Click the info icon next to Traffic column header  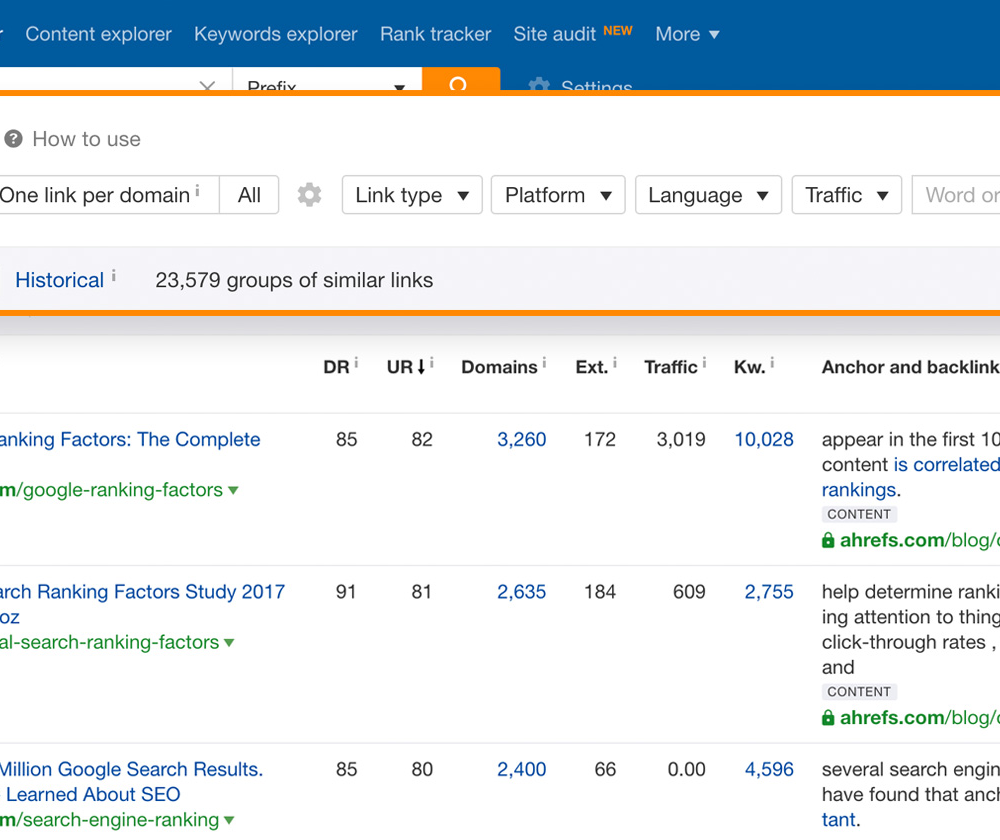click(704, 363)
